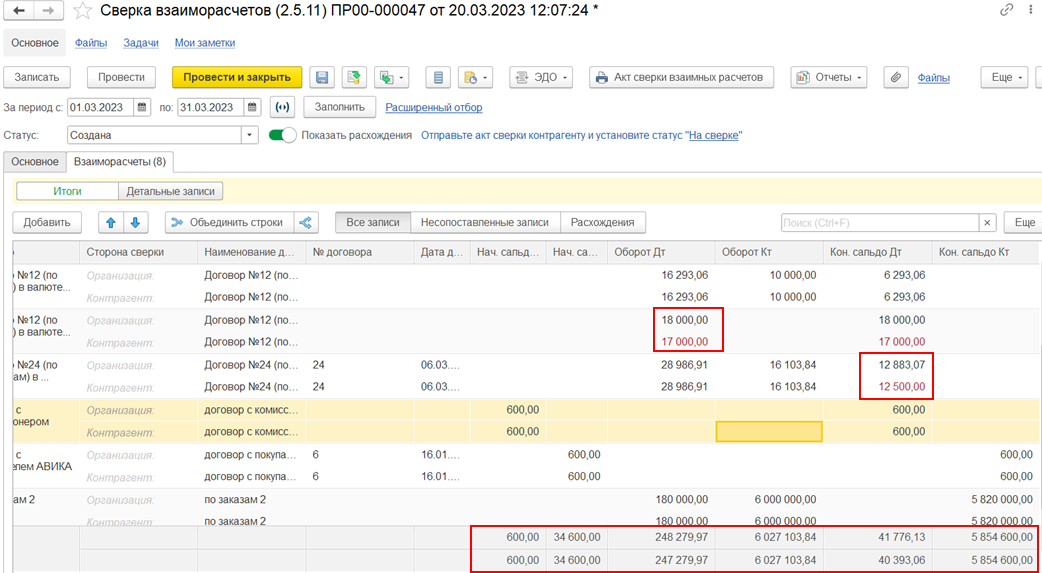
Task: Toggle Показать расхождения switch
Action: tap(283, 135)
